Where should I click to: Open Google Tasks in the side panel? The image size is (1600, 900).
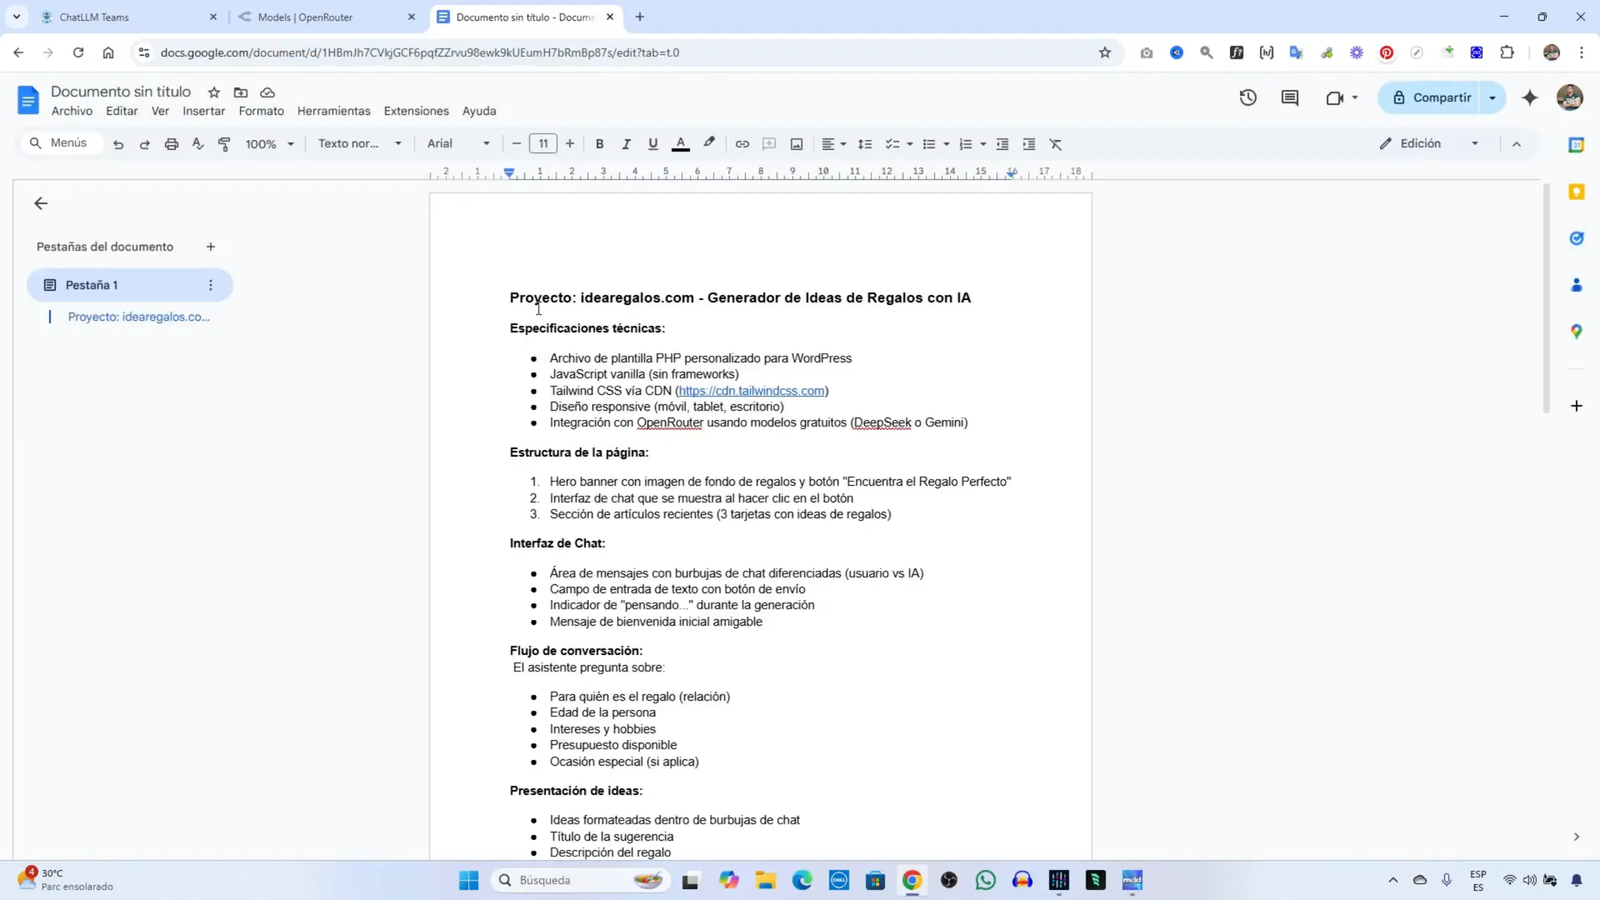click(x=1576, y=238)
